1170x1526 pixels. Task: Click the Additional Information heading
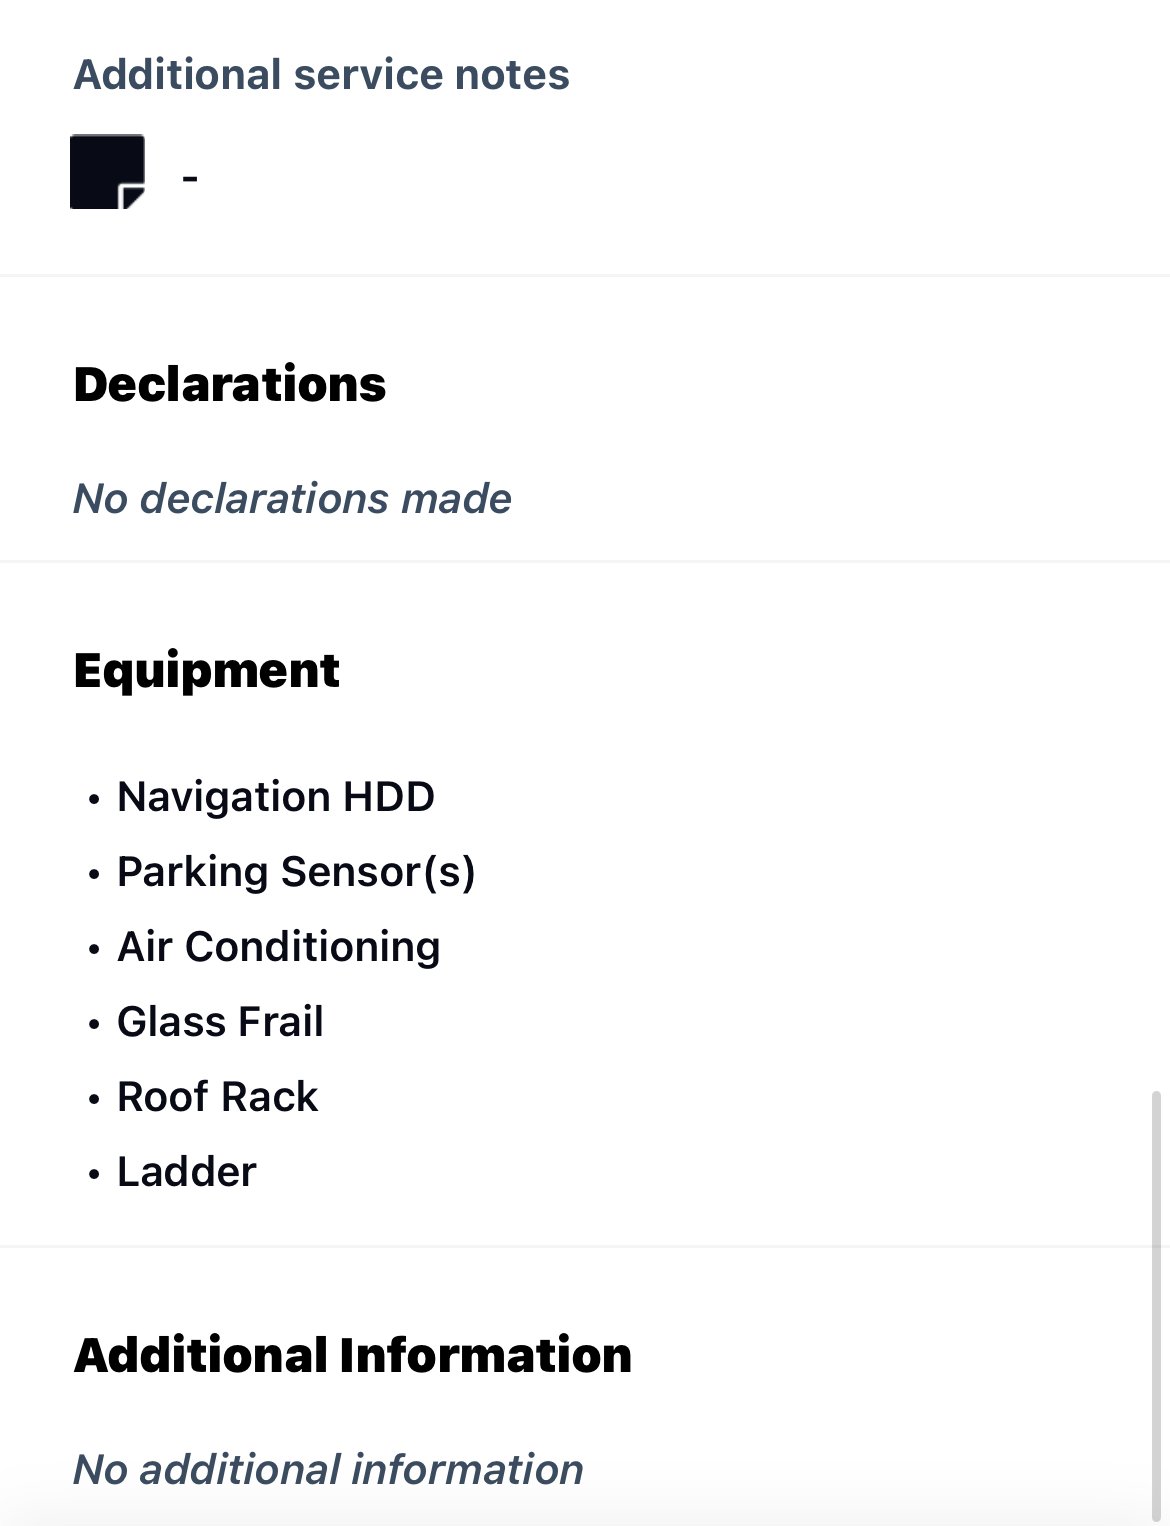[353, 1356]
